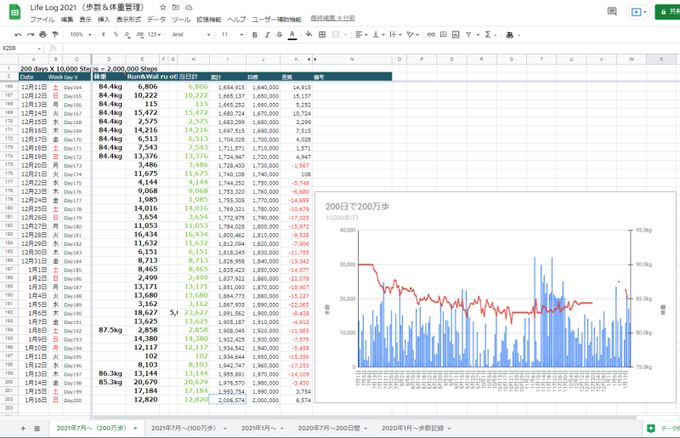This screenshot has height=438, width=680.
Task: Insert a link with the toolbar icon
Action: pos(431,34)
